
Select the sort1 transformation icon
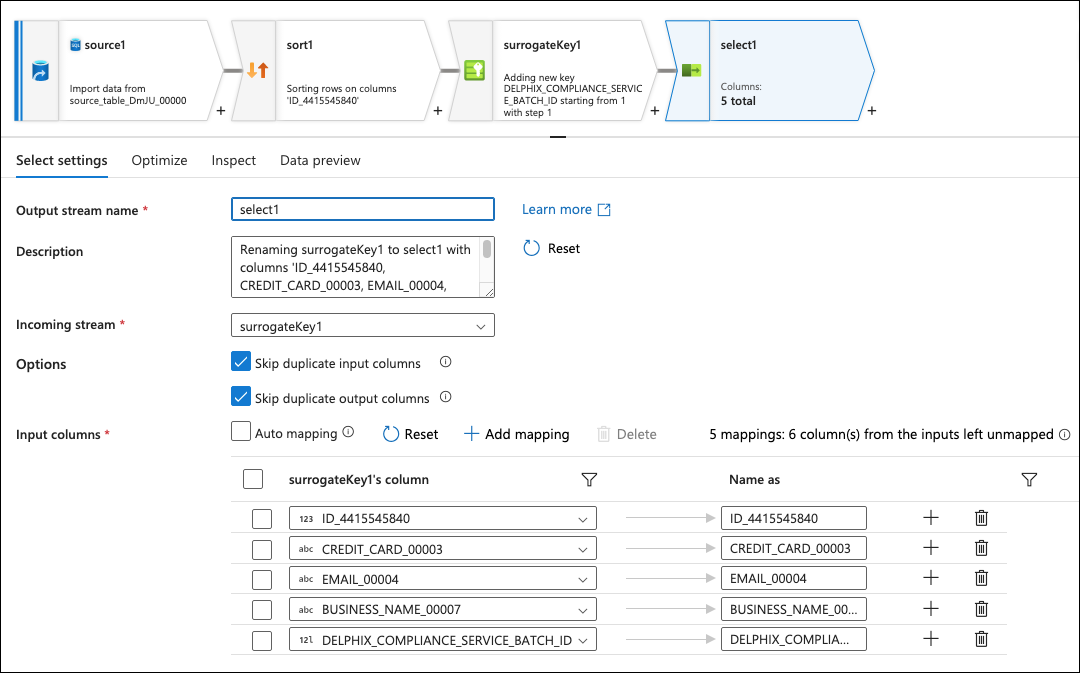pyautogui.click(x=257, y=71)
